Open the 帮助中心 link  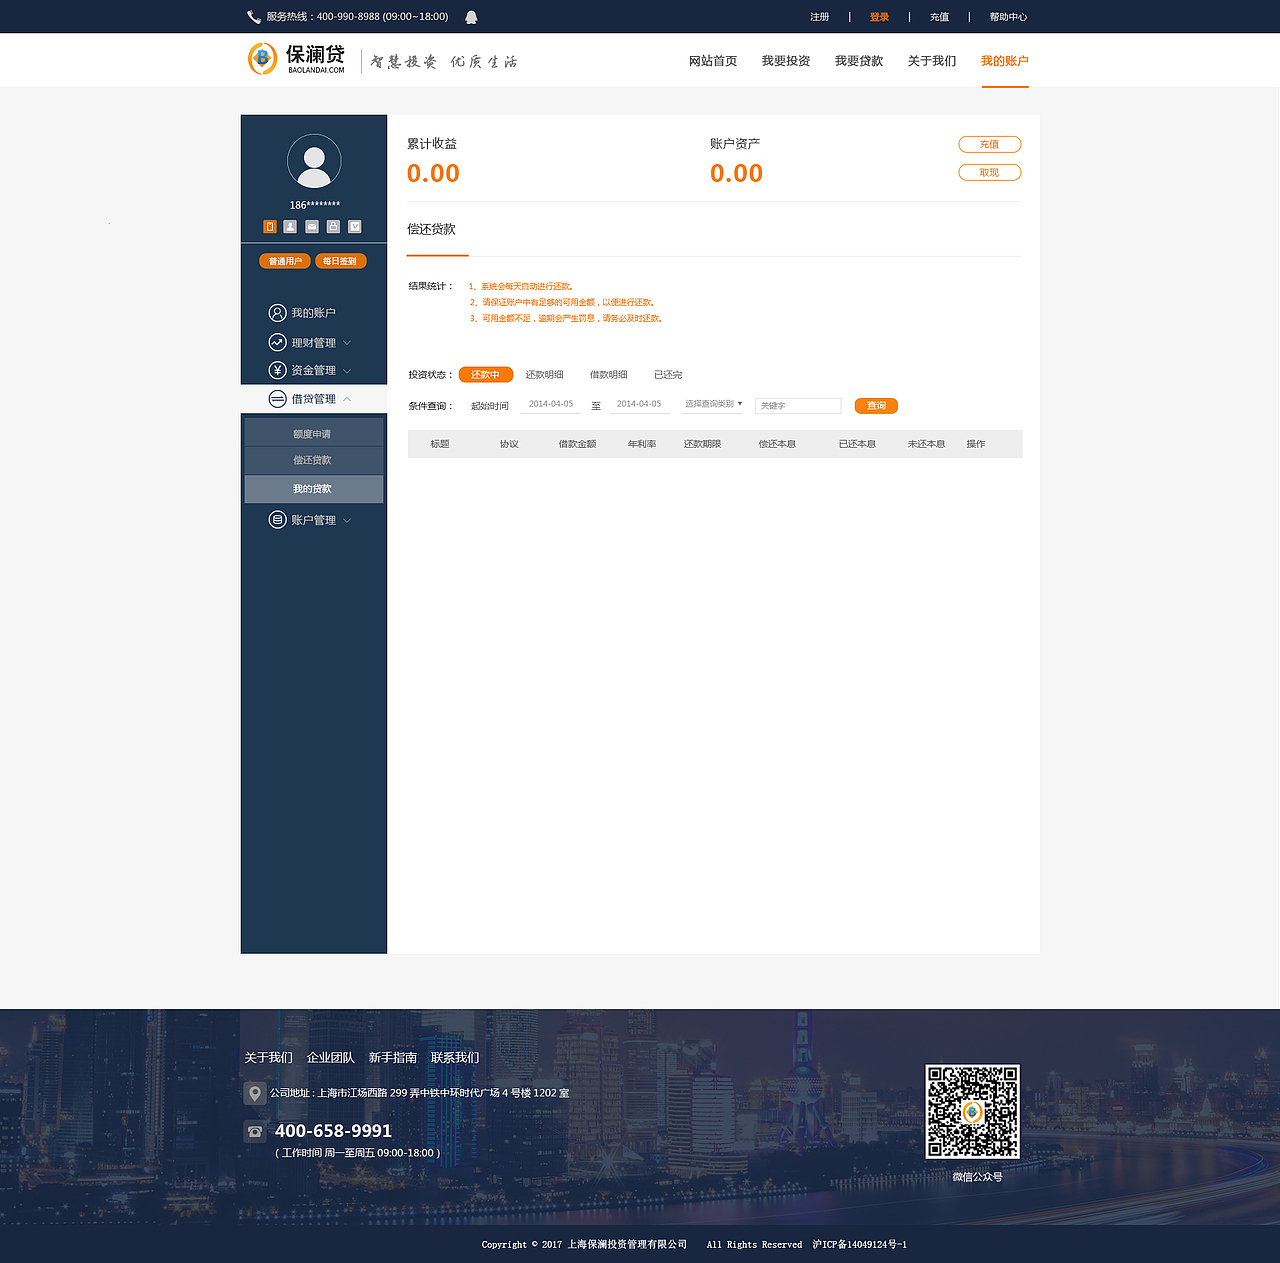(1009, 17)
